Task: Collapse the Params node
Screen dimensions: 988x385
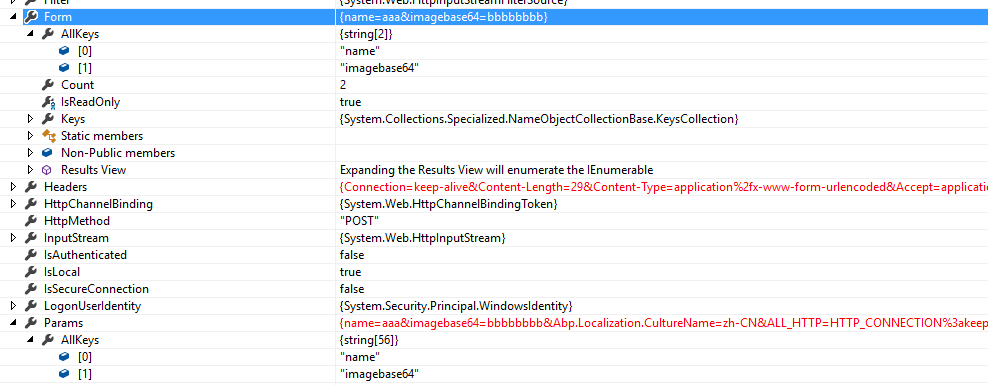Action: 13,324
